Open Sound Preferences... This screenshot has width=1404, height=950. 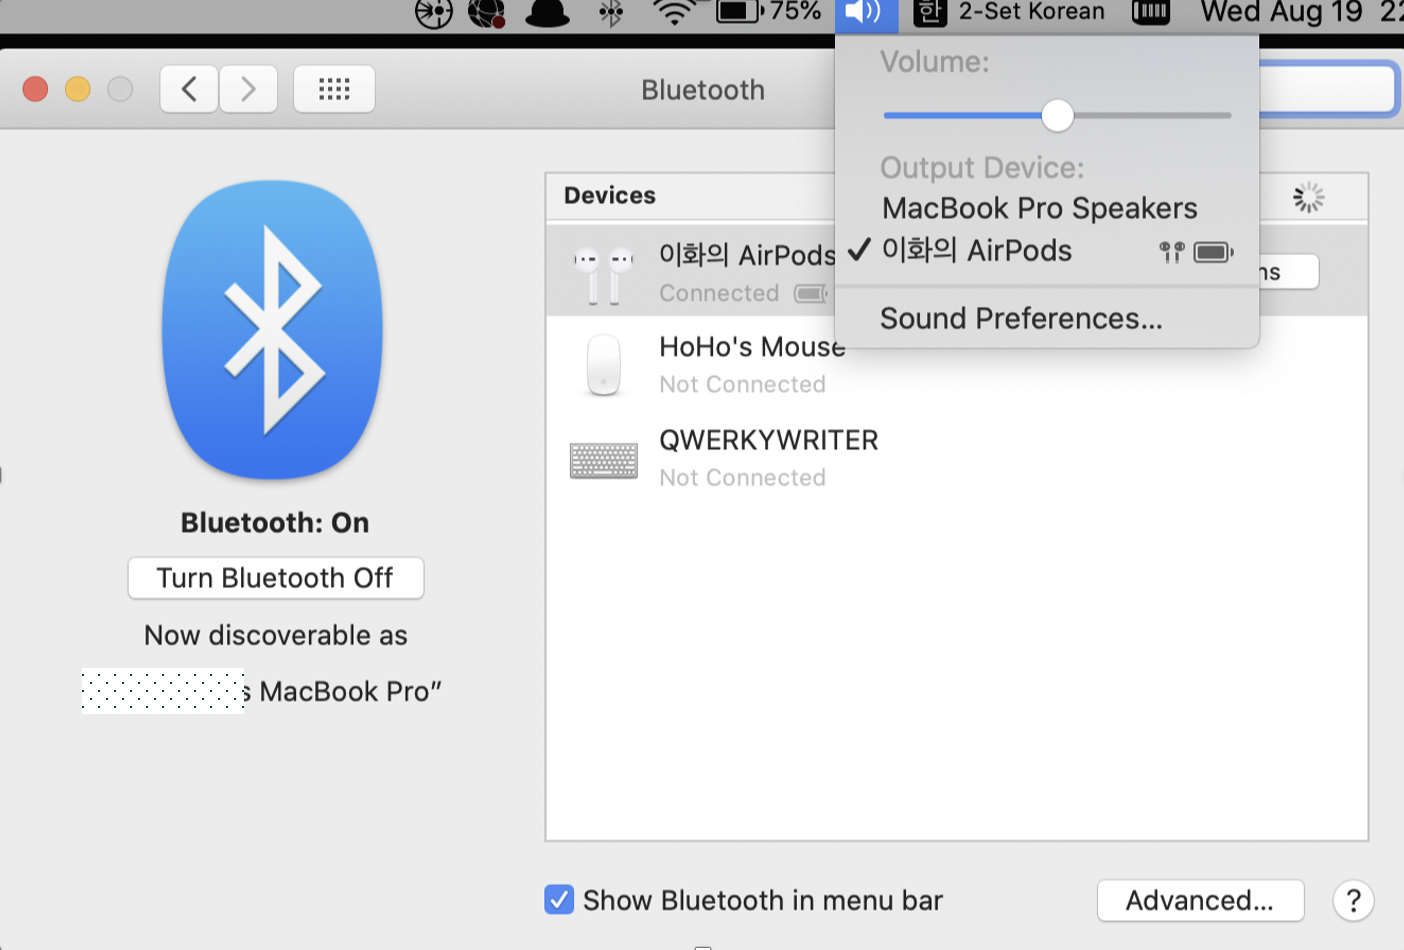[1021, 318]
